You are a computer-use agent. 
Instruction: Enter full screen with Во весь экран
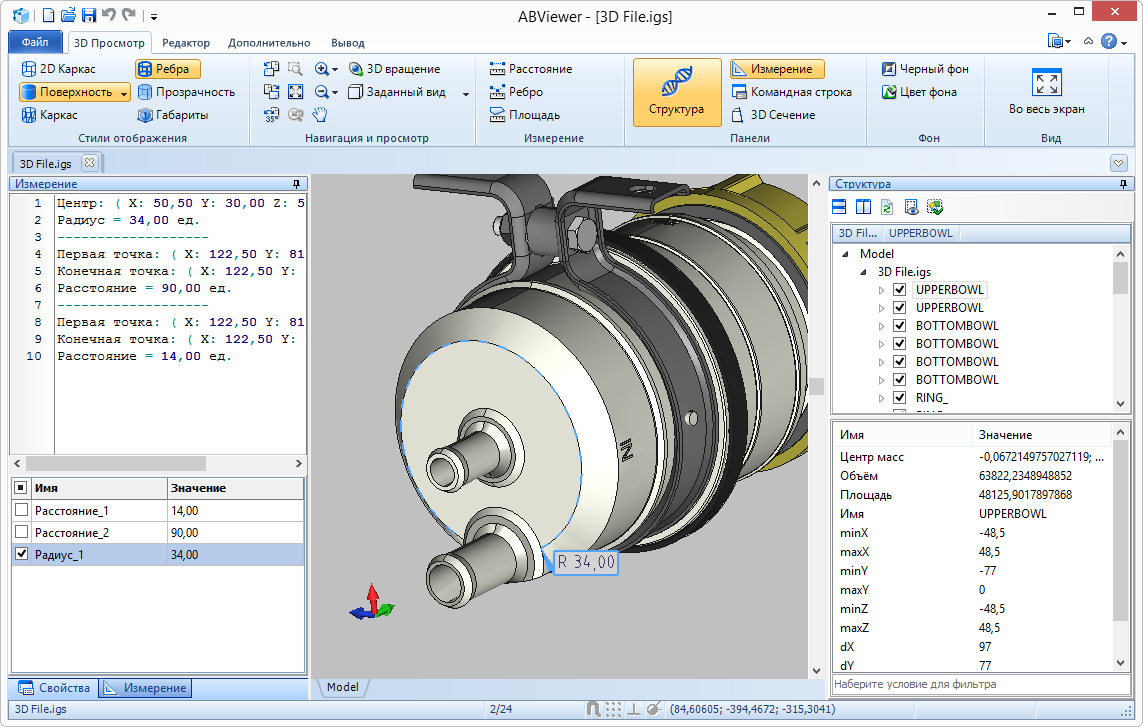tap(1046, 92)
